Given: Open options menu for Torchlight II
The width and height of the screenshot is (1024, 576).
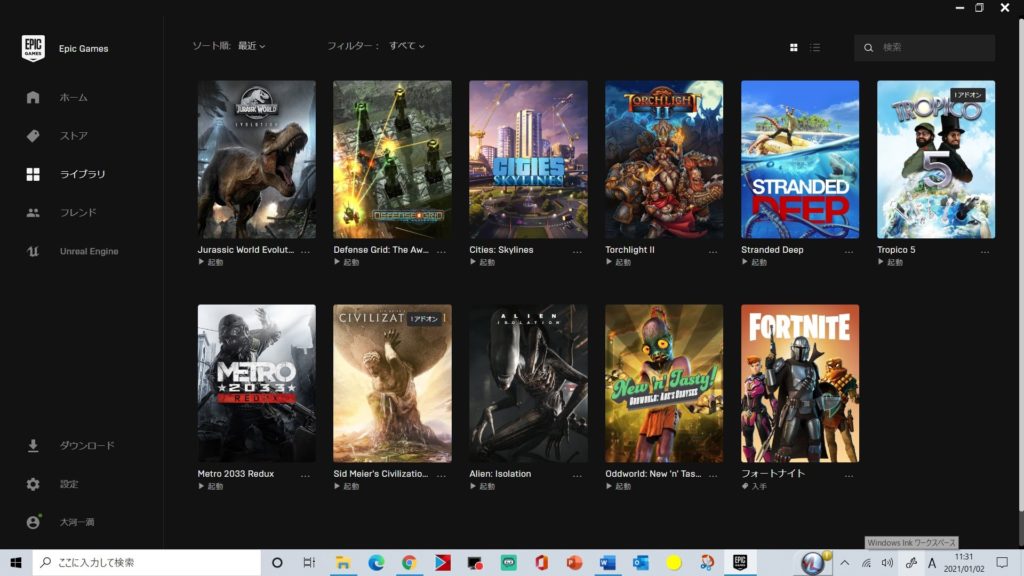Looking at the screenshot, I should click(x=713, y=251).
